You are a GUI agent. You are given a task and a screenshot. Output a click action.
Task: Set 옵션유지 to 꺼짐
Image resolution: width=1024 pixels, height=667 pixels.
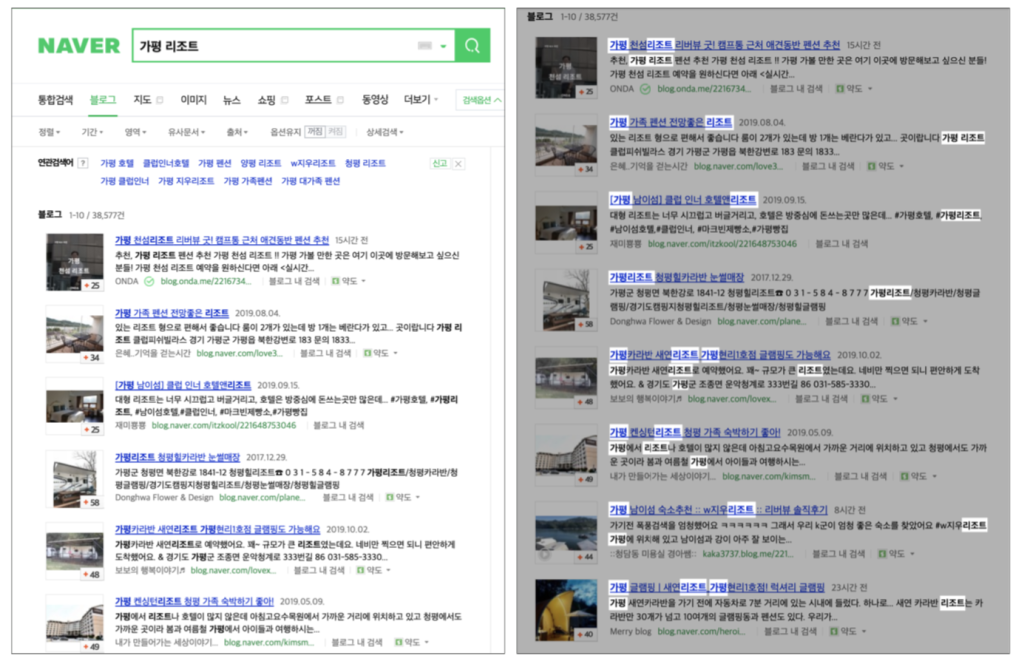pos(315,132)
